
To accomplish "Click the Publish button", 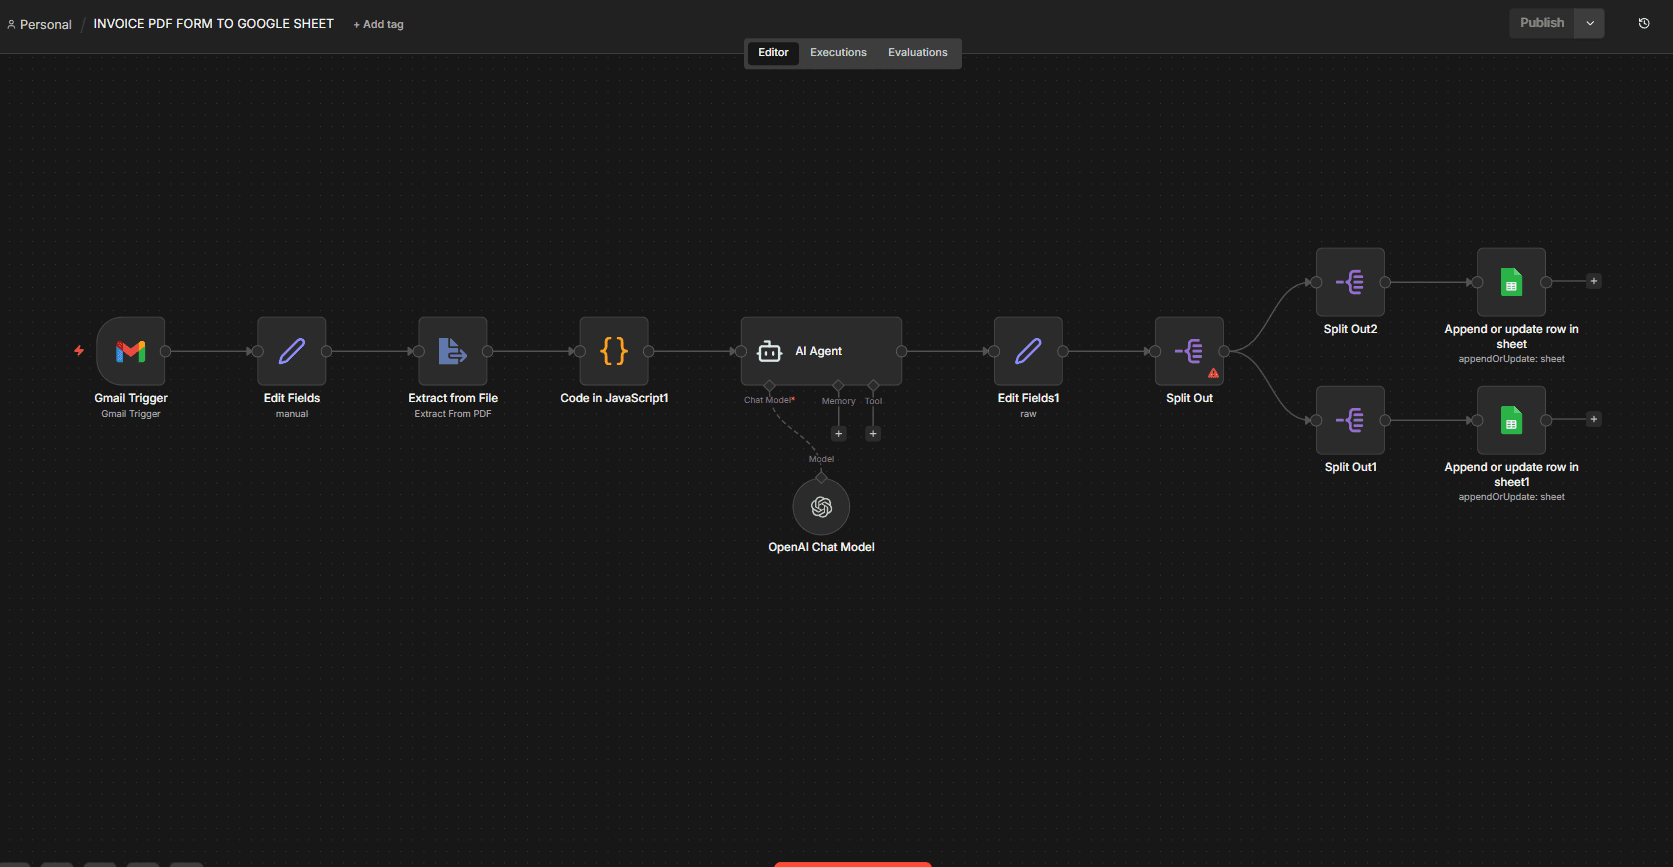I will pyautogui.click(x=1542, y=23).
